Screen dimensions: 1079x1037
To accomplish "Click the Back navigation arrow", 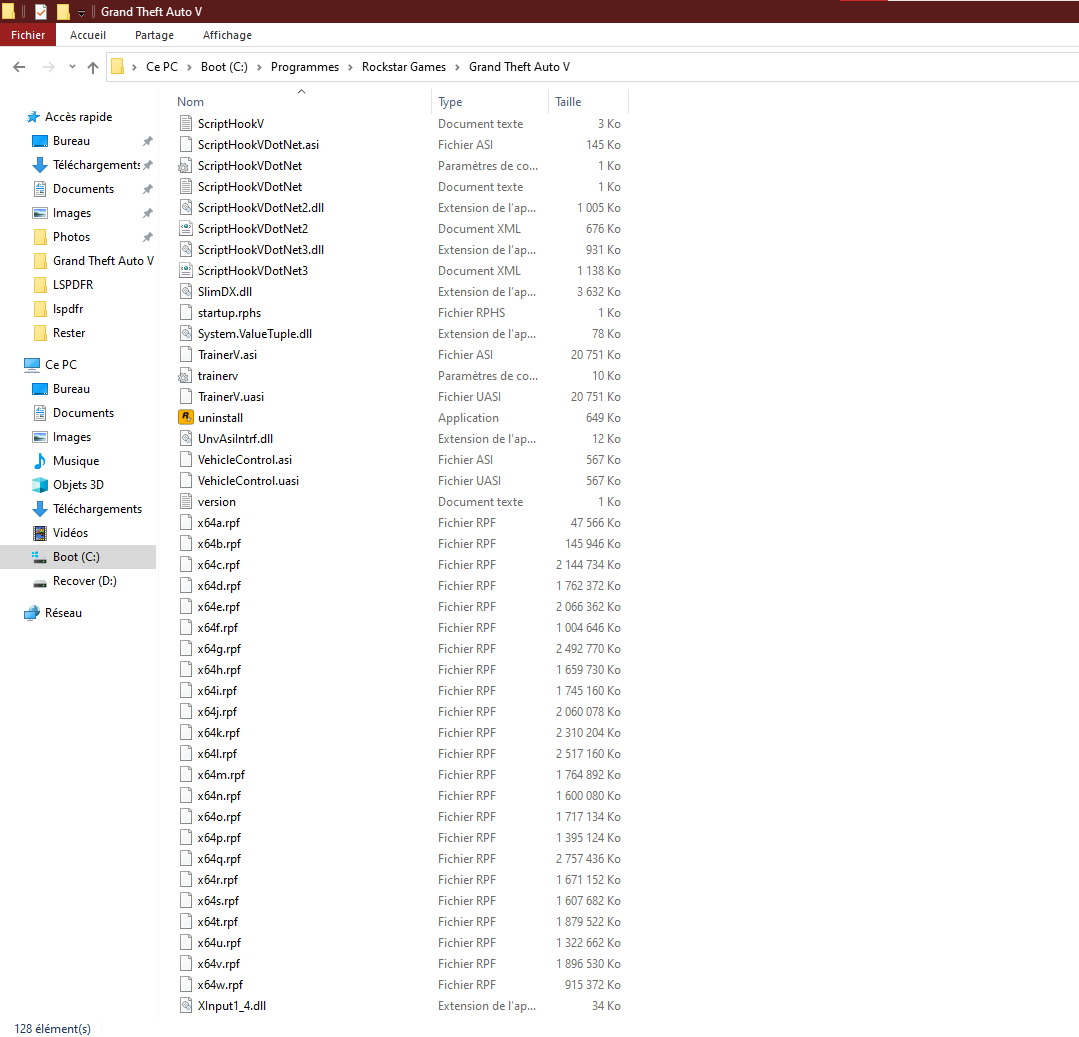I will click(x=19, y=67).
